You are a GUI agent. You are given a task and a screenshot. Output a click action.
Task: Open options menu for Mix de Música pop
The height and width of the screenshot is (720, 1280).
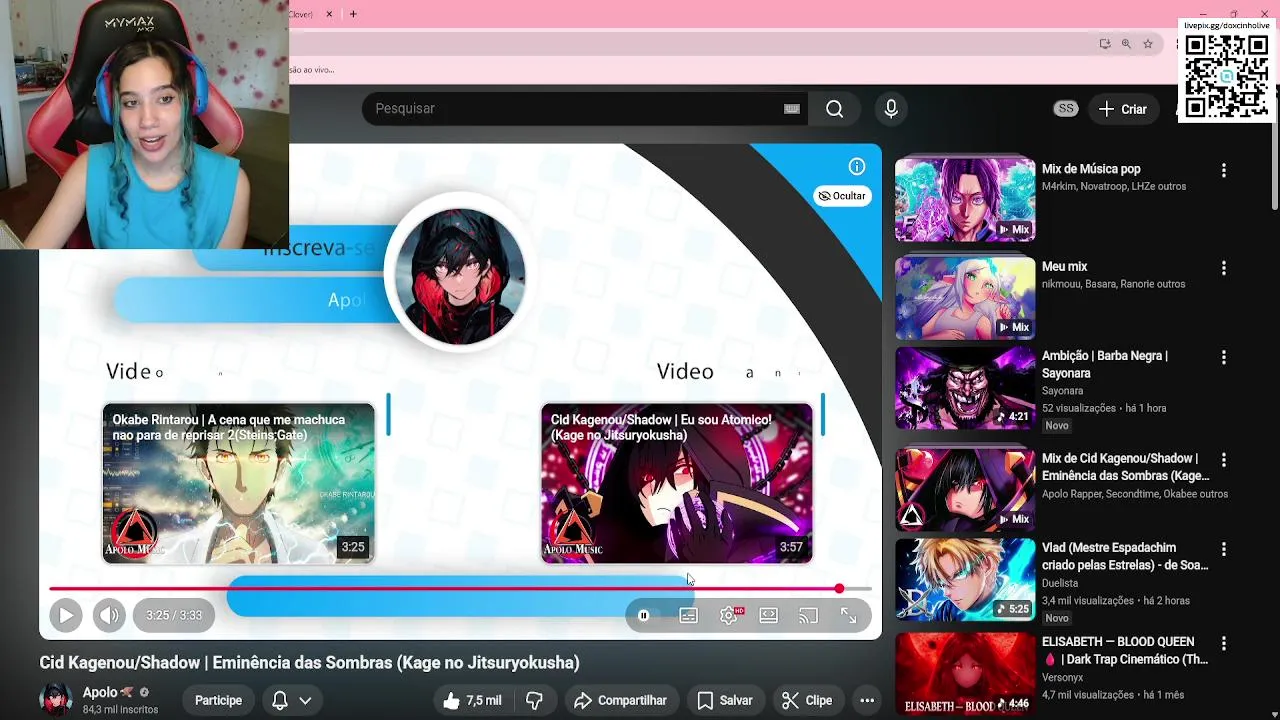(1223, 171)
